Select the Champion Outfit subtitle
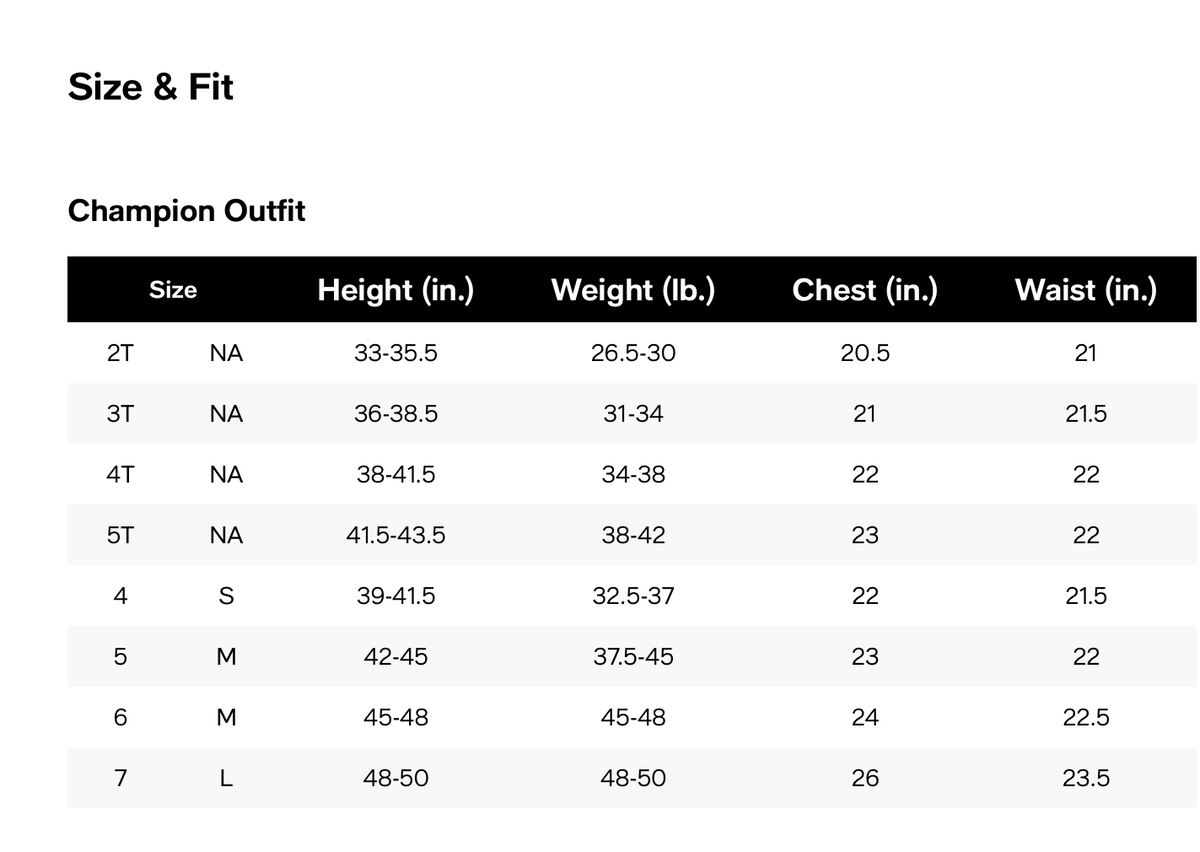Image resolution: width=1200 pixels, height=852 pixels. [x=187, y=211]
